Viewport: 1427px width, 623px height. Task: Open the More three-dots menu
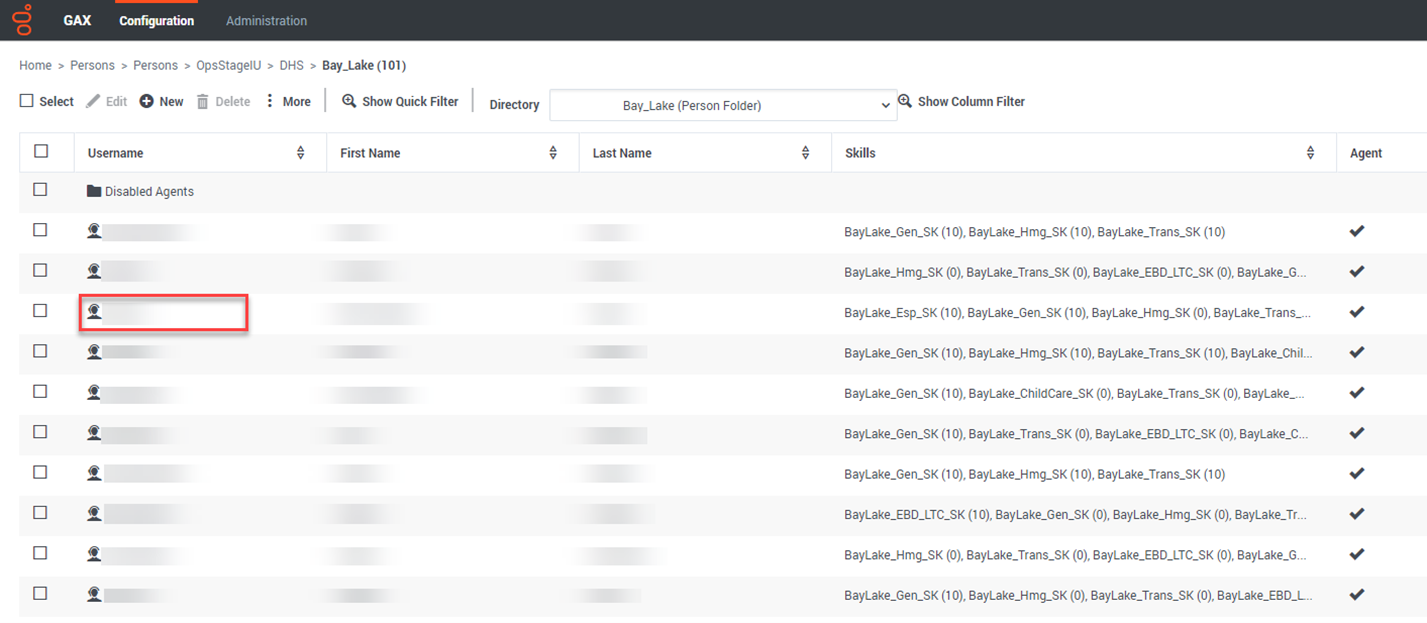270,102
